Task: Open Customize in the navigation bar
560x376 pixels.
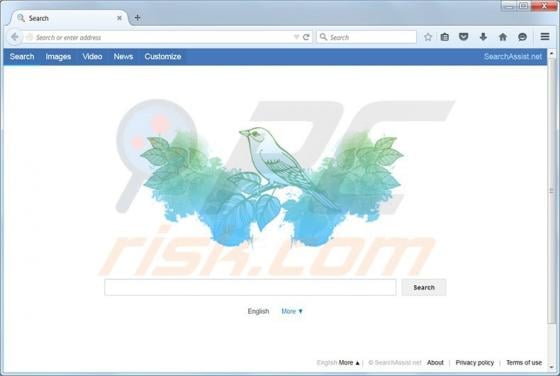Action: 163,56
